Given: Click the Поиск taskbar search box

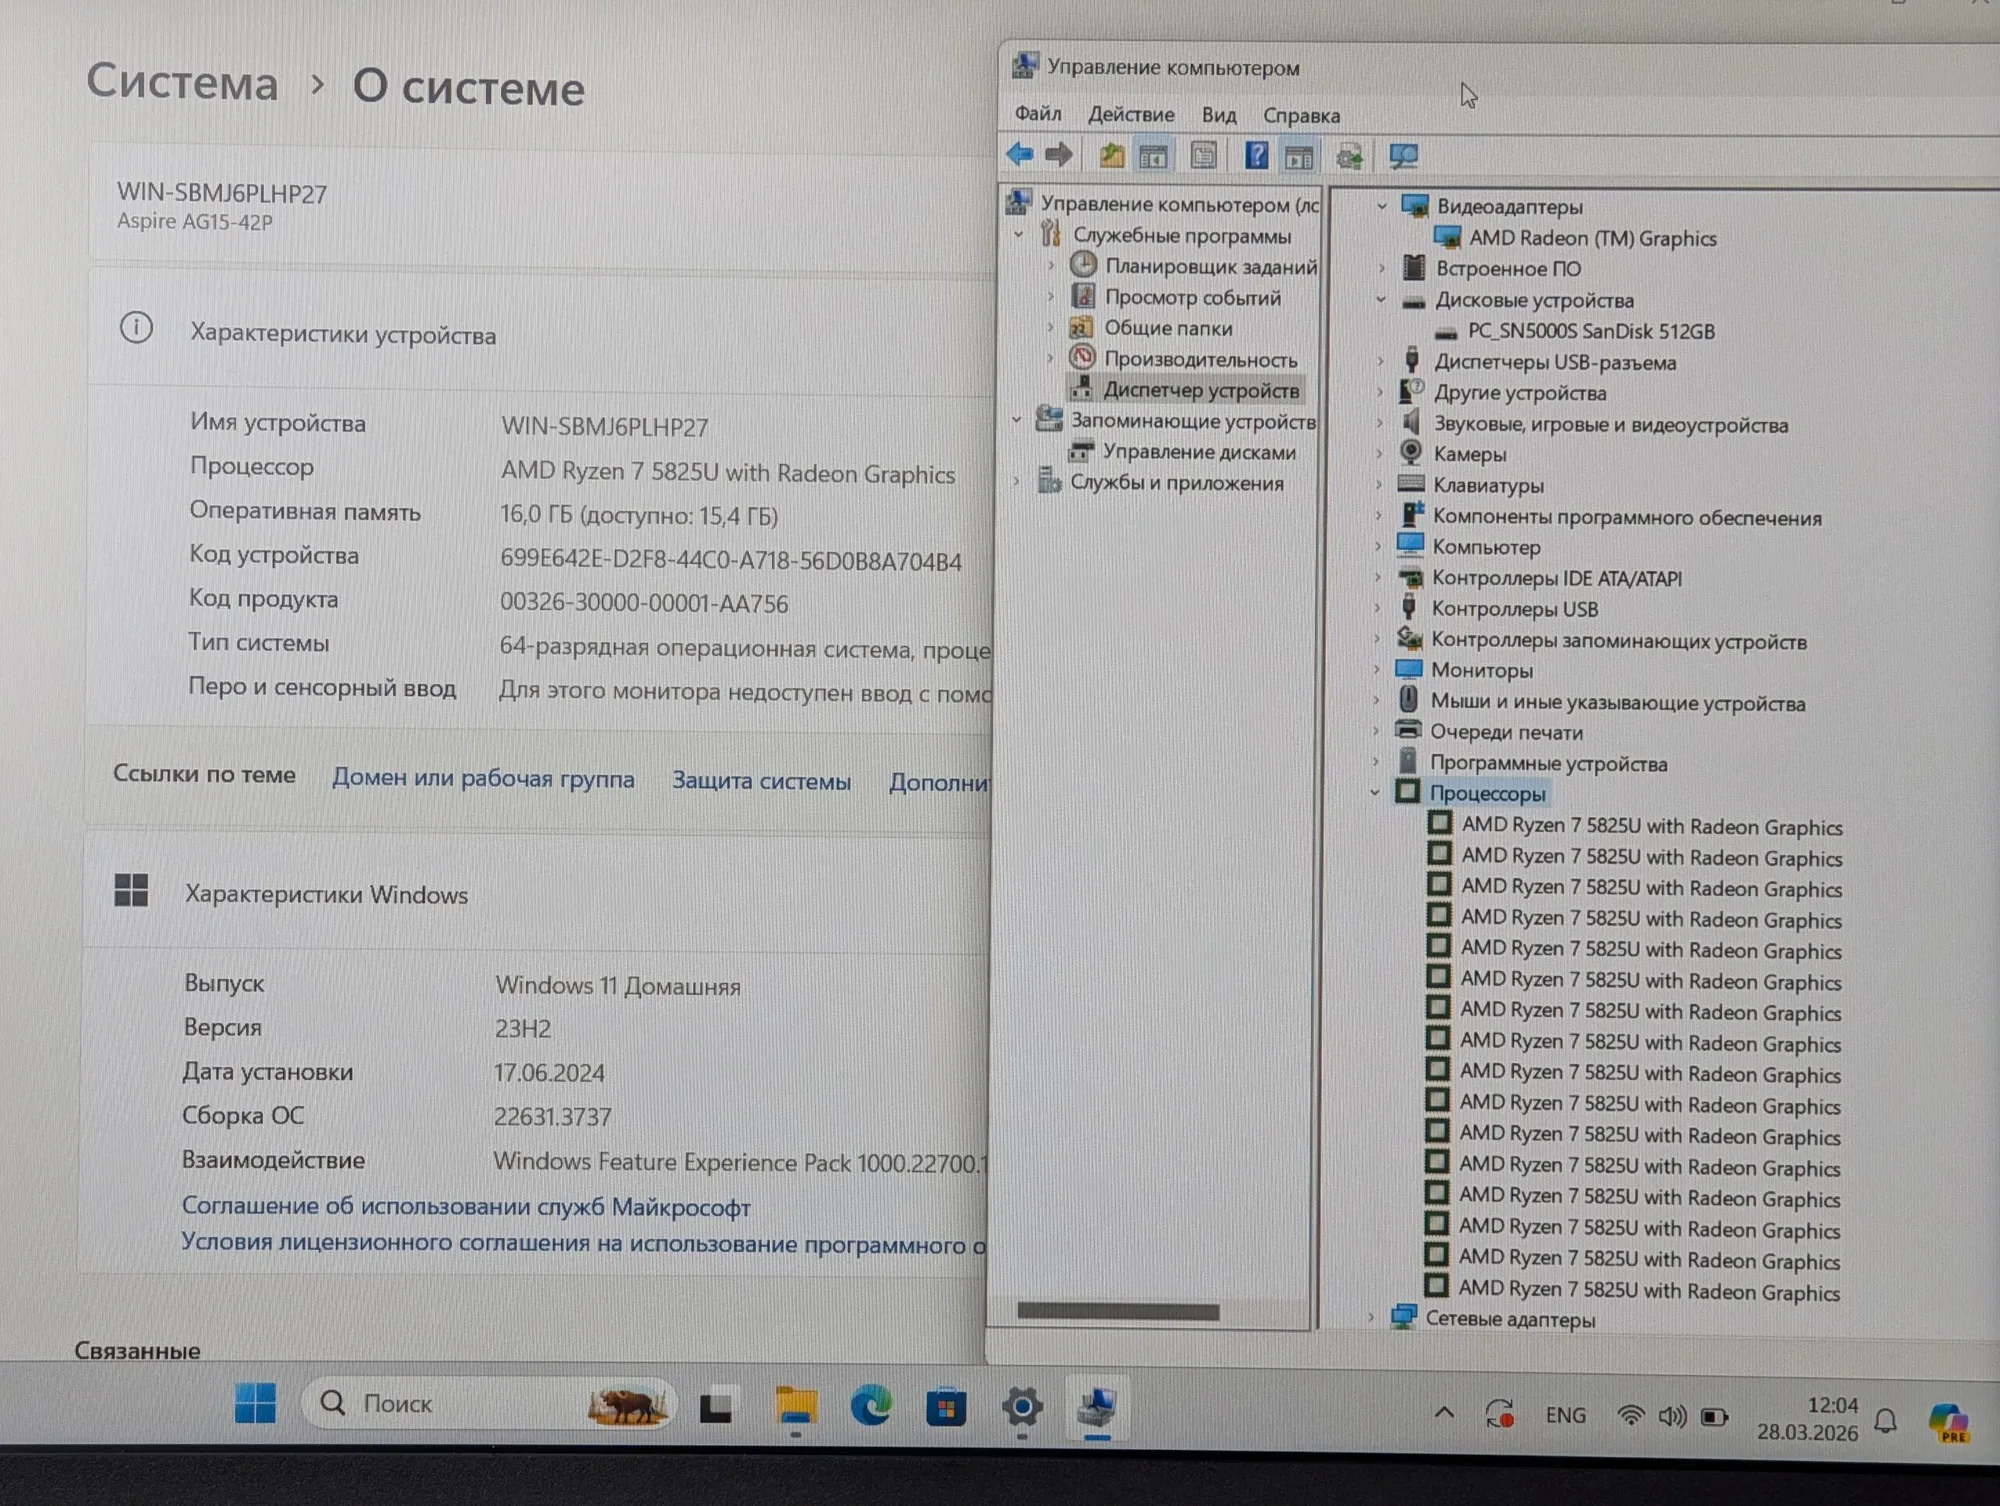Looking at the screenshot, I should tap(488, 1403).
